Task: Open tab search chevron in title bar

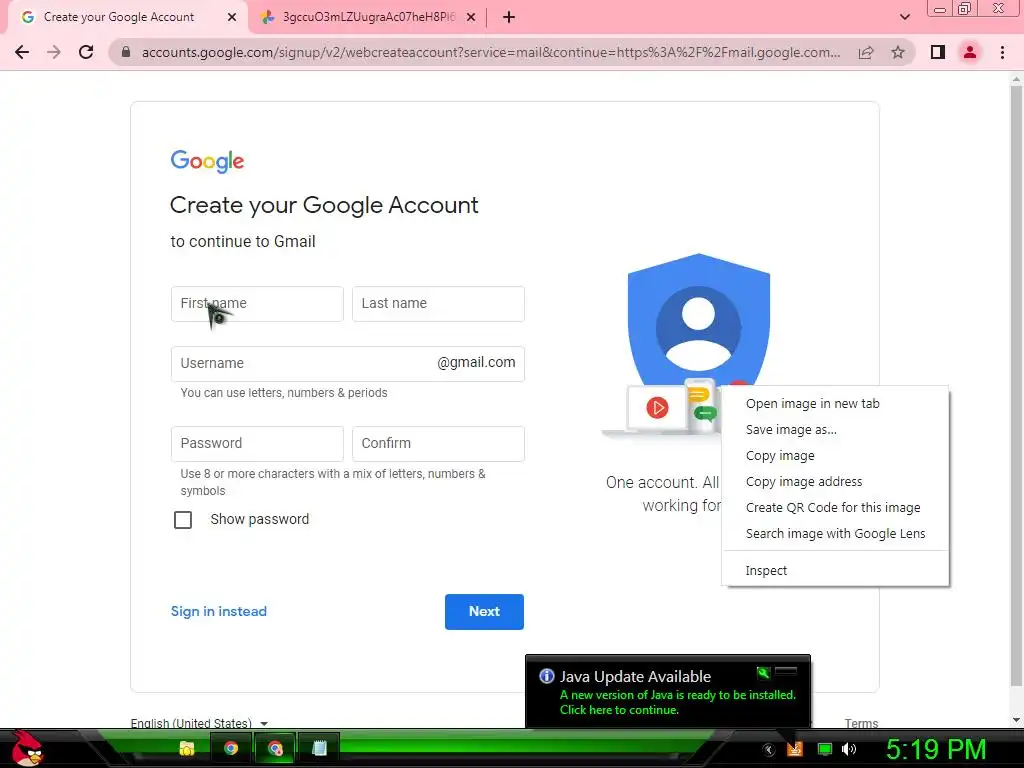Action: tap(904, 17)
